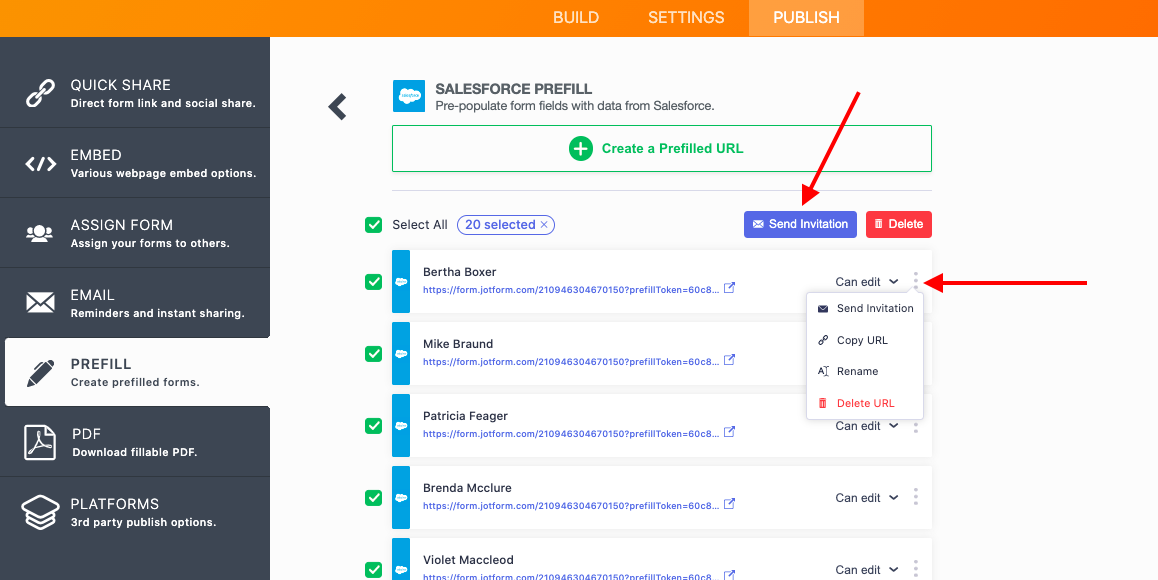Deselect the Bertha Boxer checkbox
Screen dimensions: 1158x580
coord(374,282)
